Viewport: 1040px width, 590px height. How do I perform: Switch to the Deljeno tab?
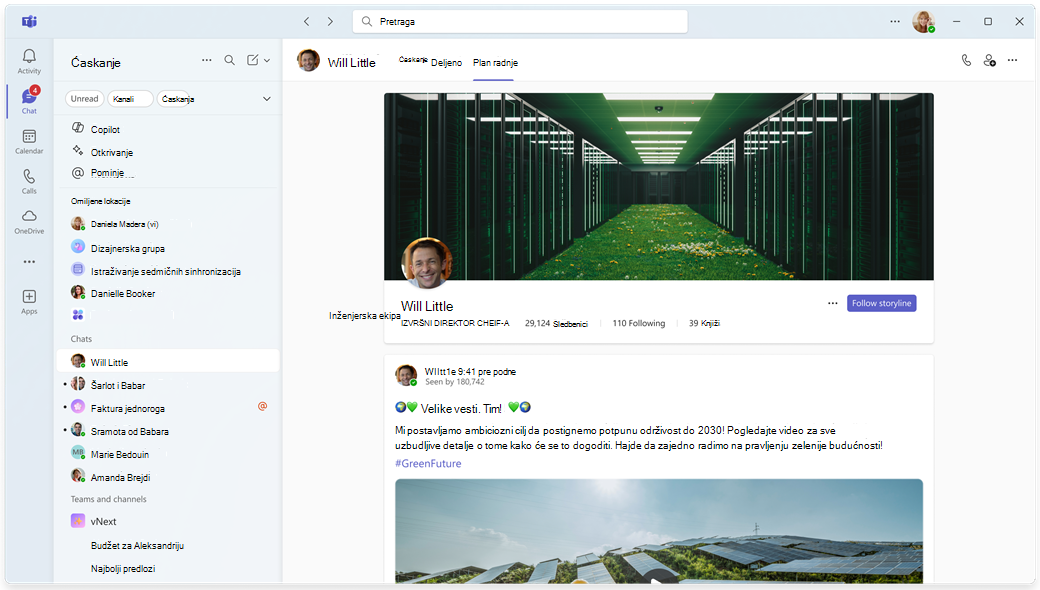click(446, 62)
